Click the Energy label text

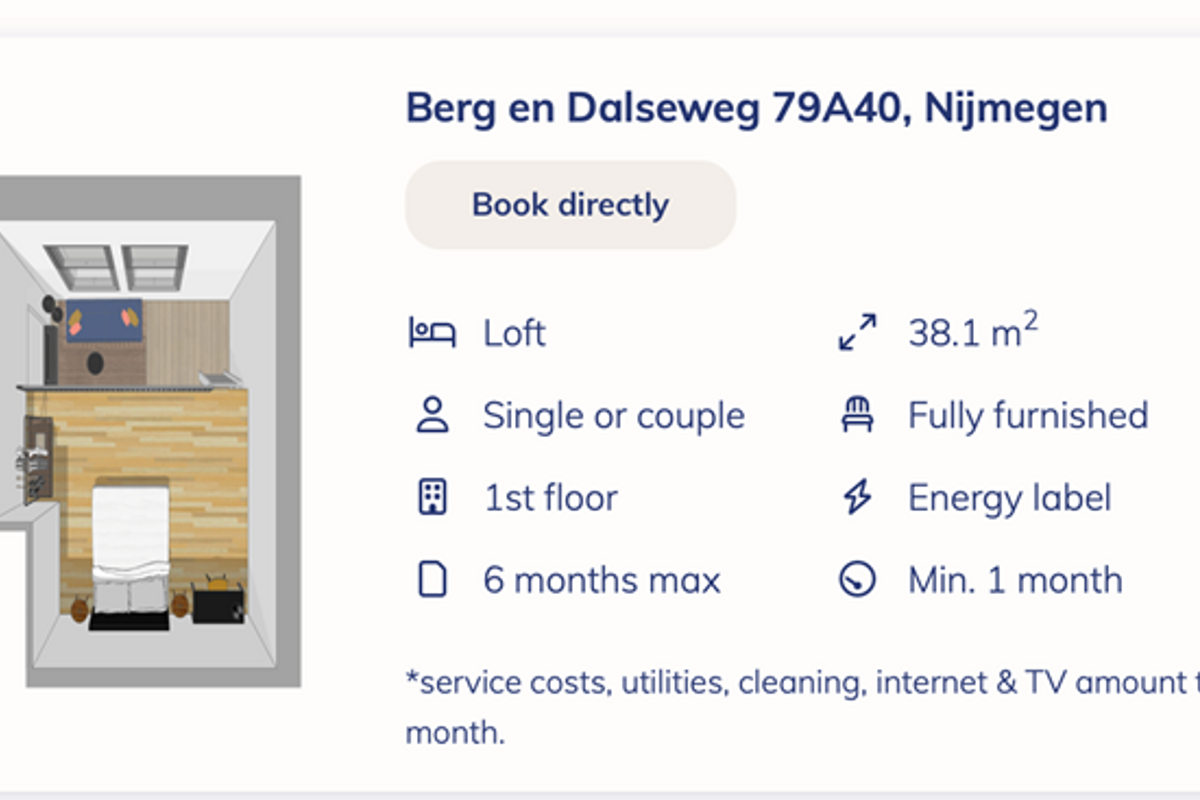click(x=1009, y=498)
